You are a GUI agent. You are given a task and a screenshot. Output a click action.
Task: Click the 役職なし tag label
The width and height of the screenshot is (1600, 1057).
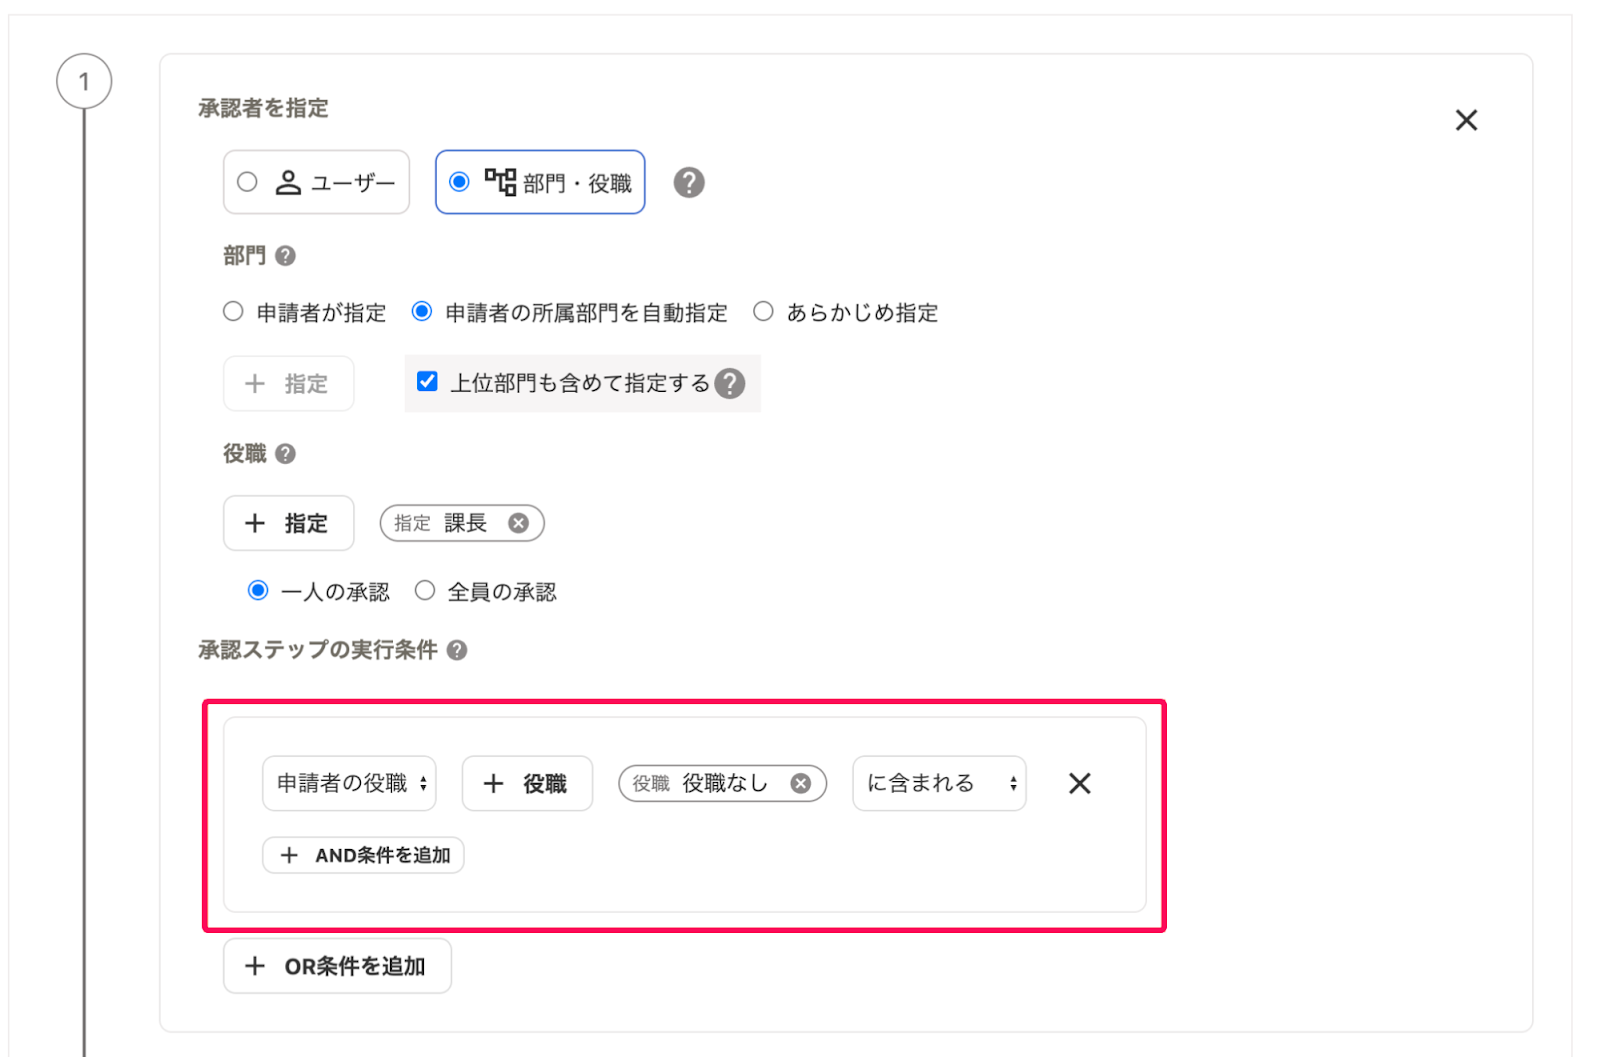(725, 783)
